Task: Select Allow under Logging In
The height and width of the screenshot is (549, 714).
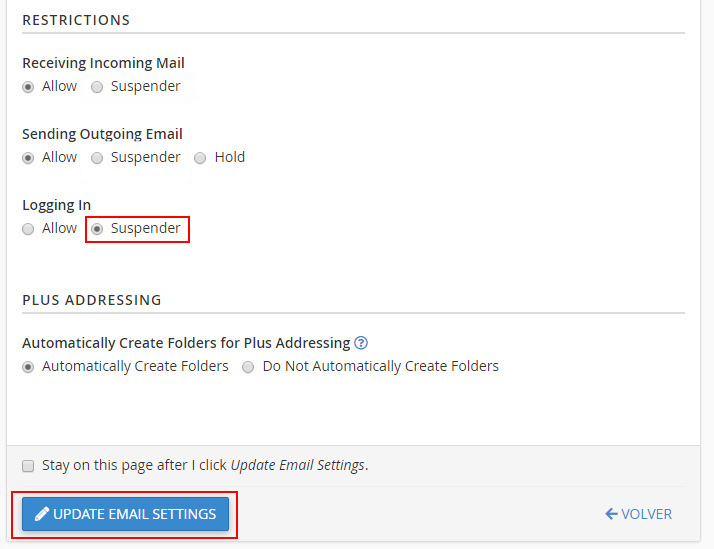Action: [28, 229]
